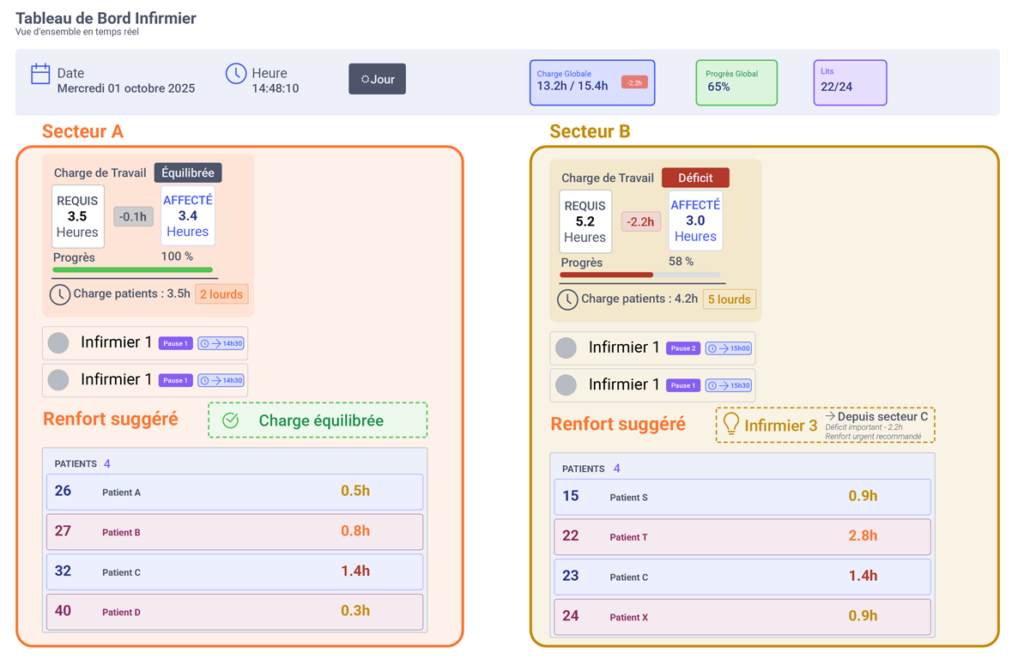
Task: Expand the Renfort suggéré box for Infirmier 3
Action: coord(825,423)
